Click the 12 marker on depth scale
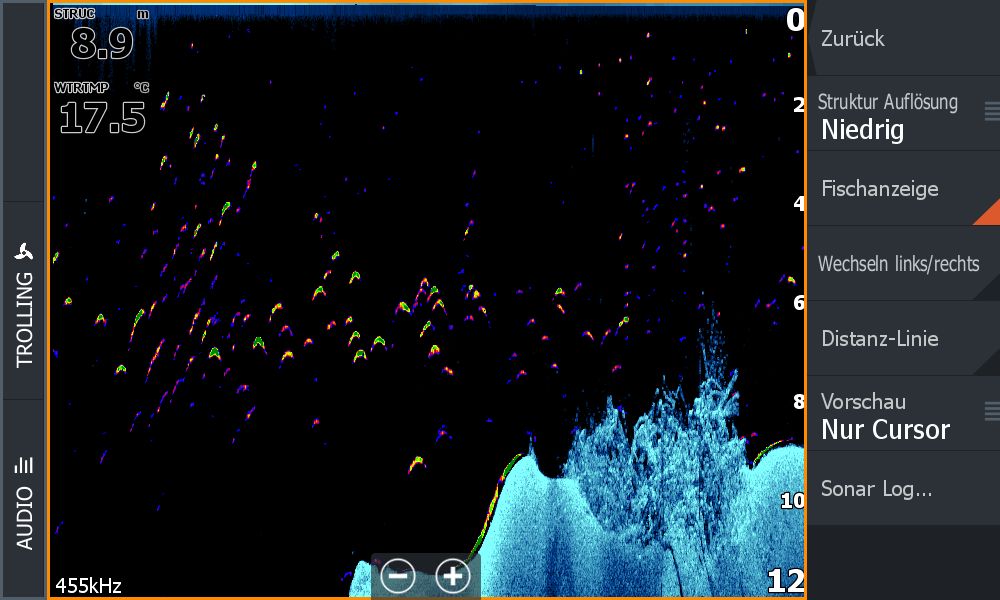The height and width of the screenshot is (600, 1000). 785,582
